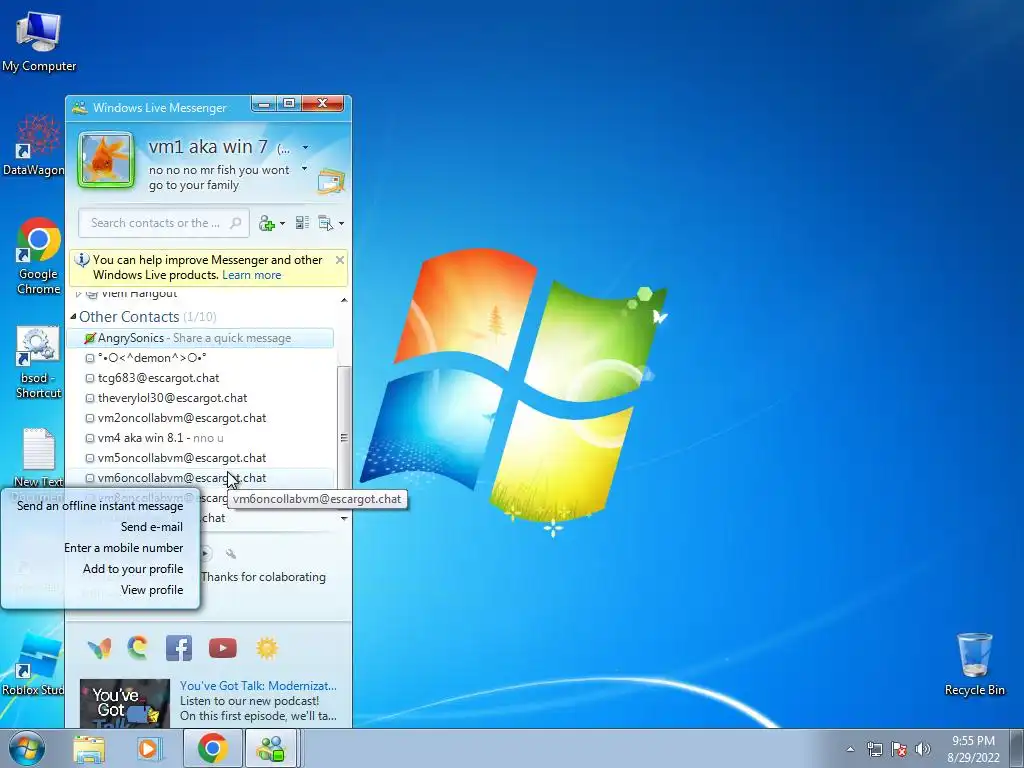Choose Send an offline instant message
Image resolution: width=1024 pixels, height=768 pixels.
[x=100, y=505]
